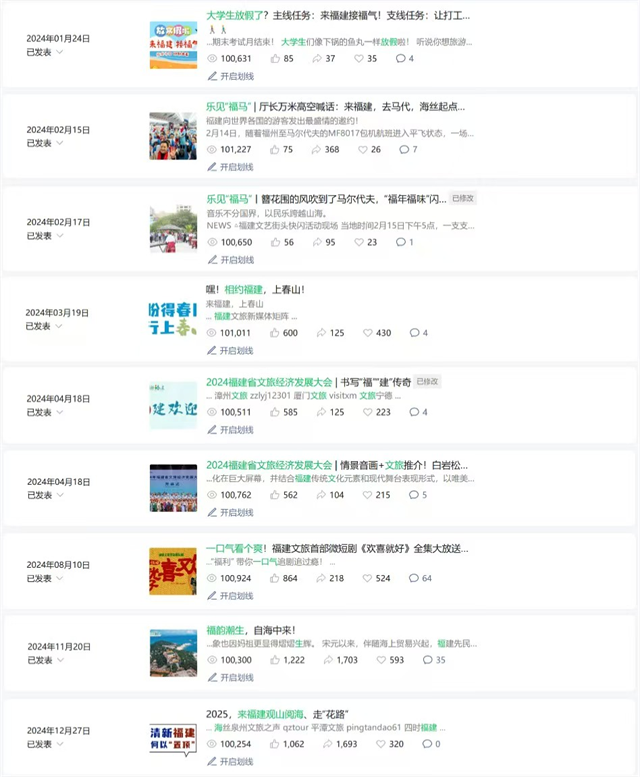
Task: Click 开启划线 under 厅长万米高空喊话 article
Action: coord(231,167)
